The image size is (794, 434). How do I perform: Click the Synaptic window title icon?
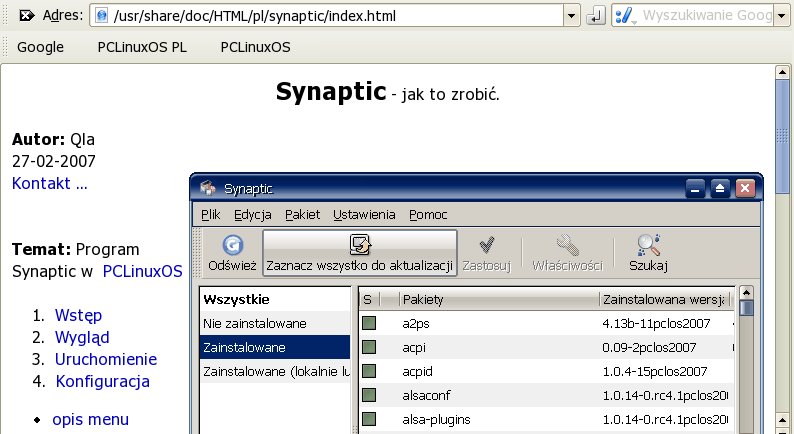tap(208, 188)
